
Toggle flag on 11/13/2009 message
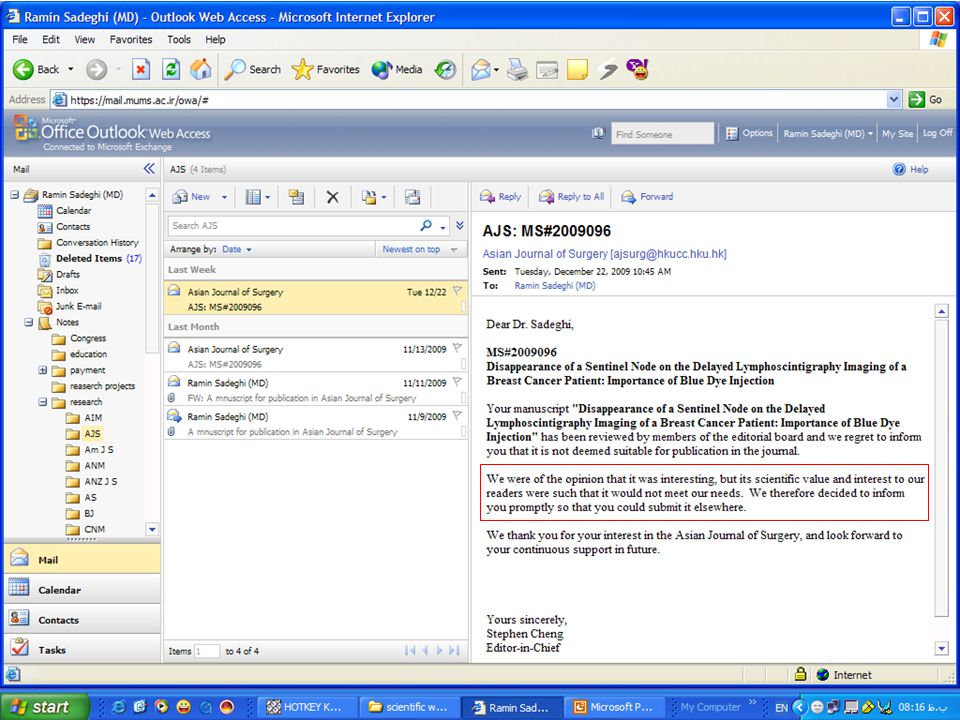point(457,348)
